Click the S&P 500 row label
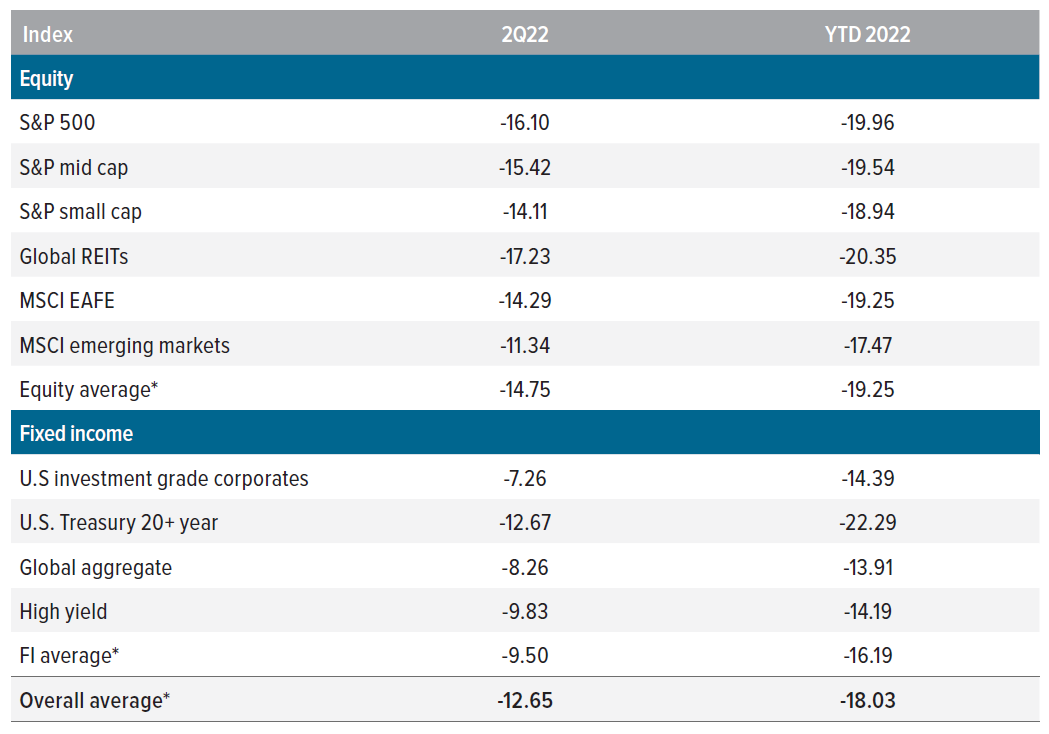Image resolution: width=1049 pixels, height=734 pixels. click(x=58, y=122)
